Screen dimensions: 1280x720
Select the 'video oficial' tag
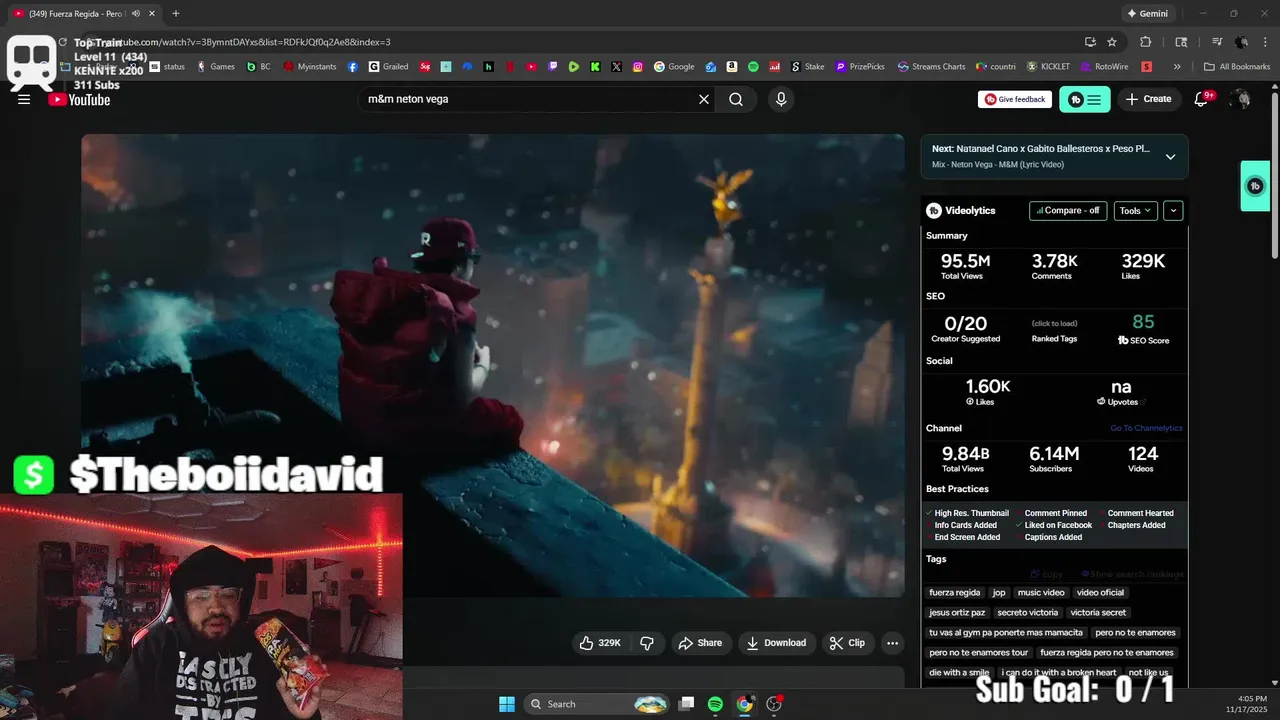point(1101,592)
